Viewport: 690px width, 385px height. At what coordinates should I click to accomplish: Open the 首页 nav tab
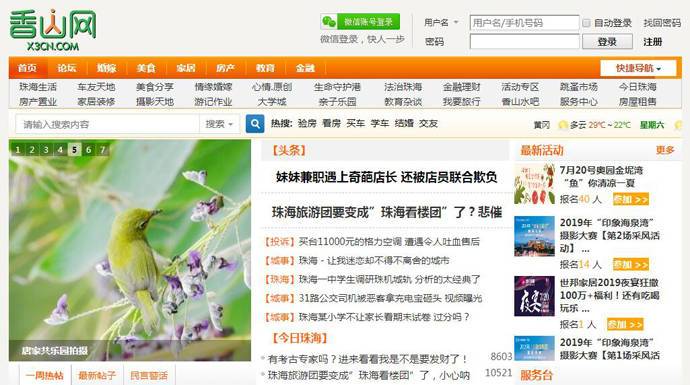click(x=27, y=68)
